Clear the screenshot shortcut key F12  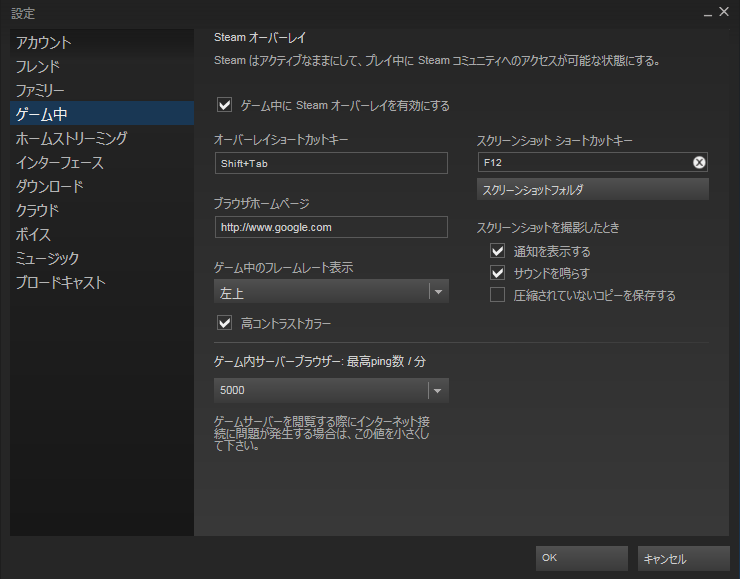[x=699, y=162]
